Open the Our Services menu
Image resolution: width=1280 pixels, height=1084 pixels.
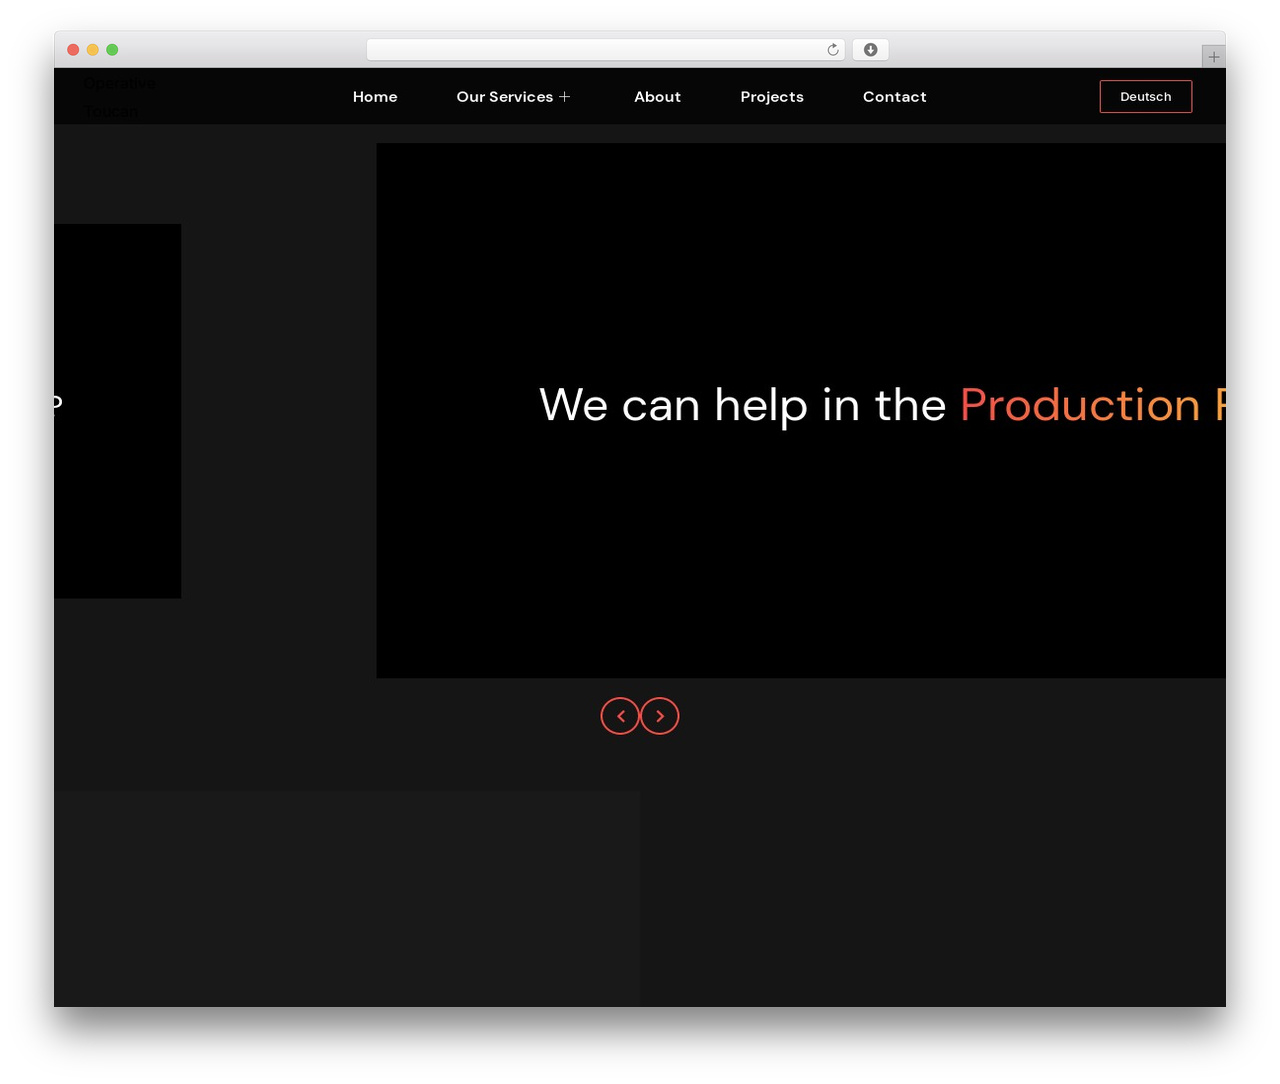click(x=505, y=97)
